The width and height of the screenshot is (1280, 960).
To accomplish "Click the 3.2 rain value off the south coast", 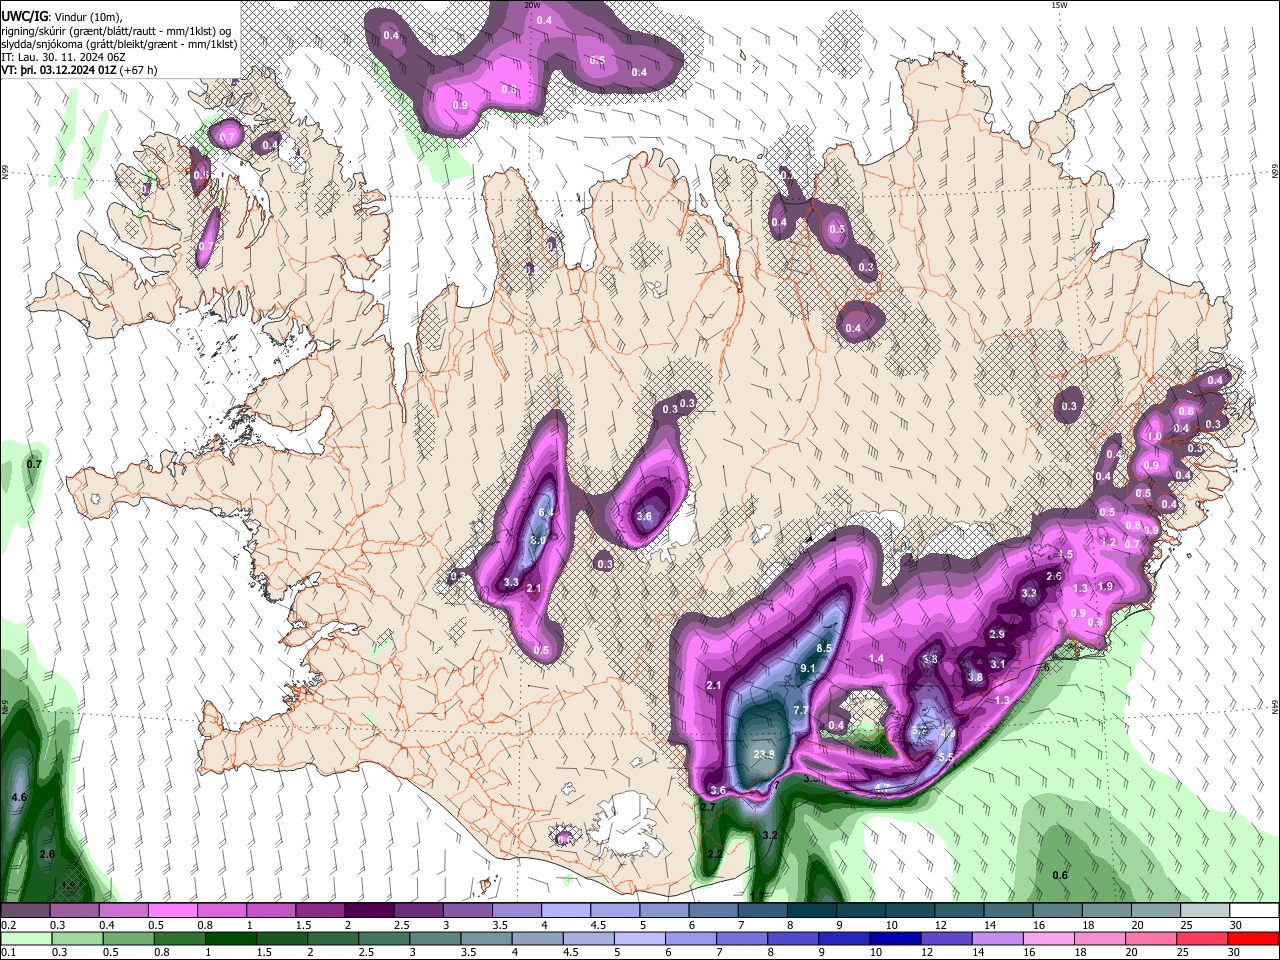I will 770,834.
